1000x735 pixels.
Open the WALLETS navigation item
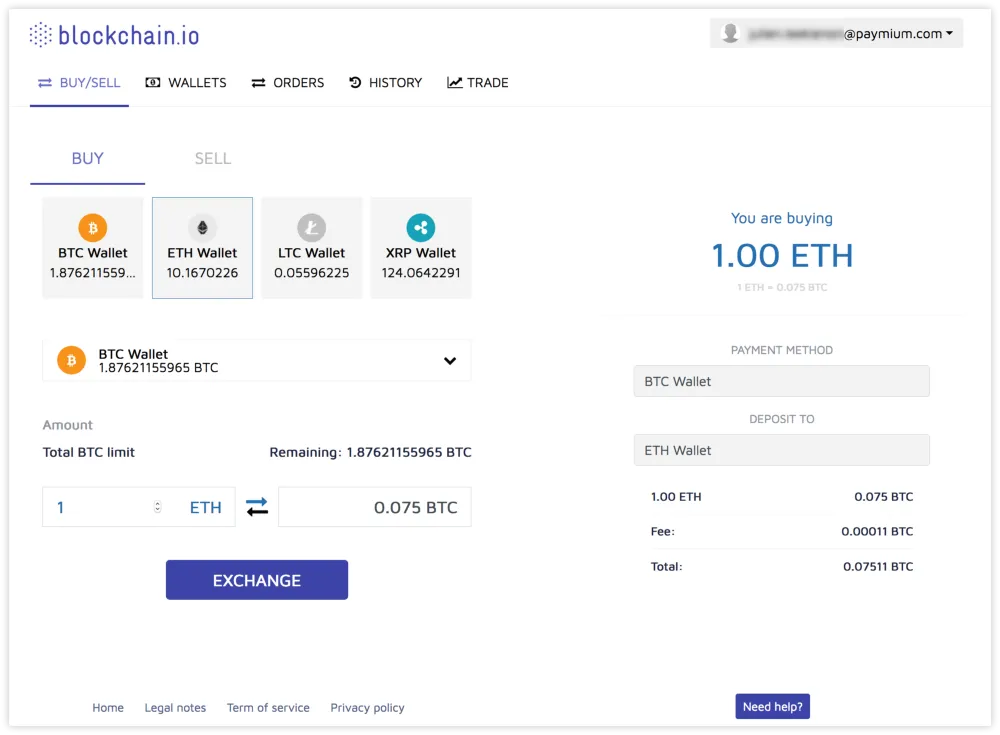[186, 83]
